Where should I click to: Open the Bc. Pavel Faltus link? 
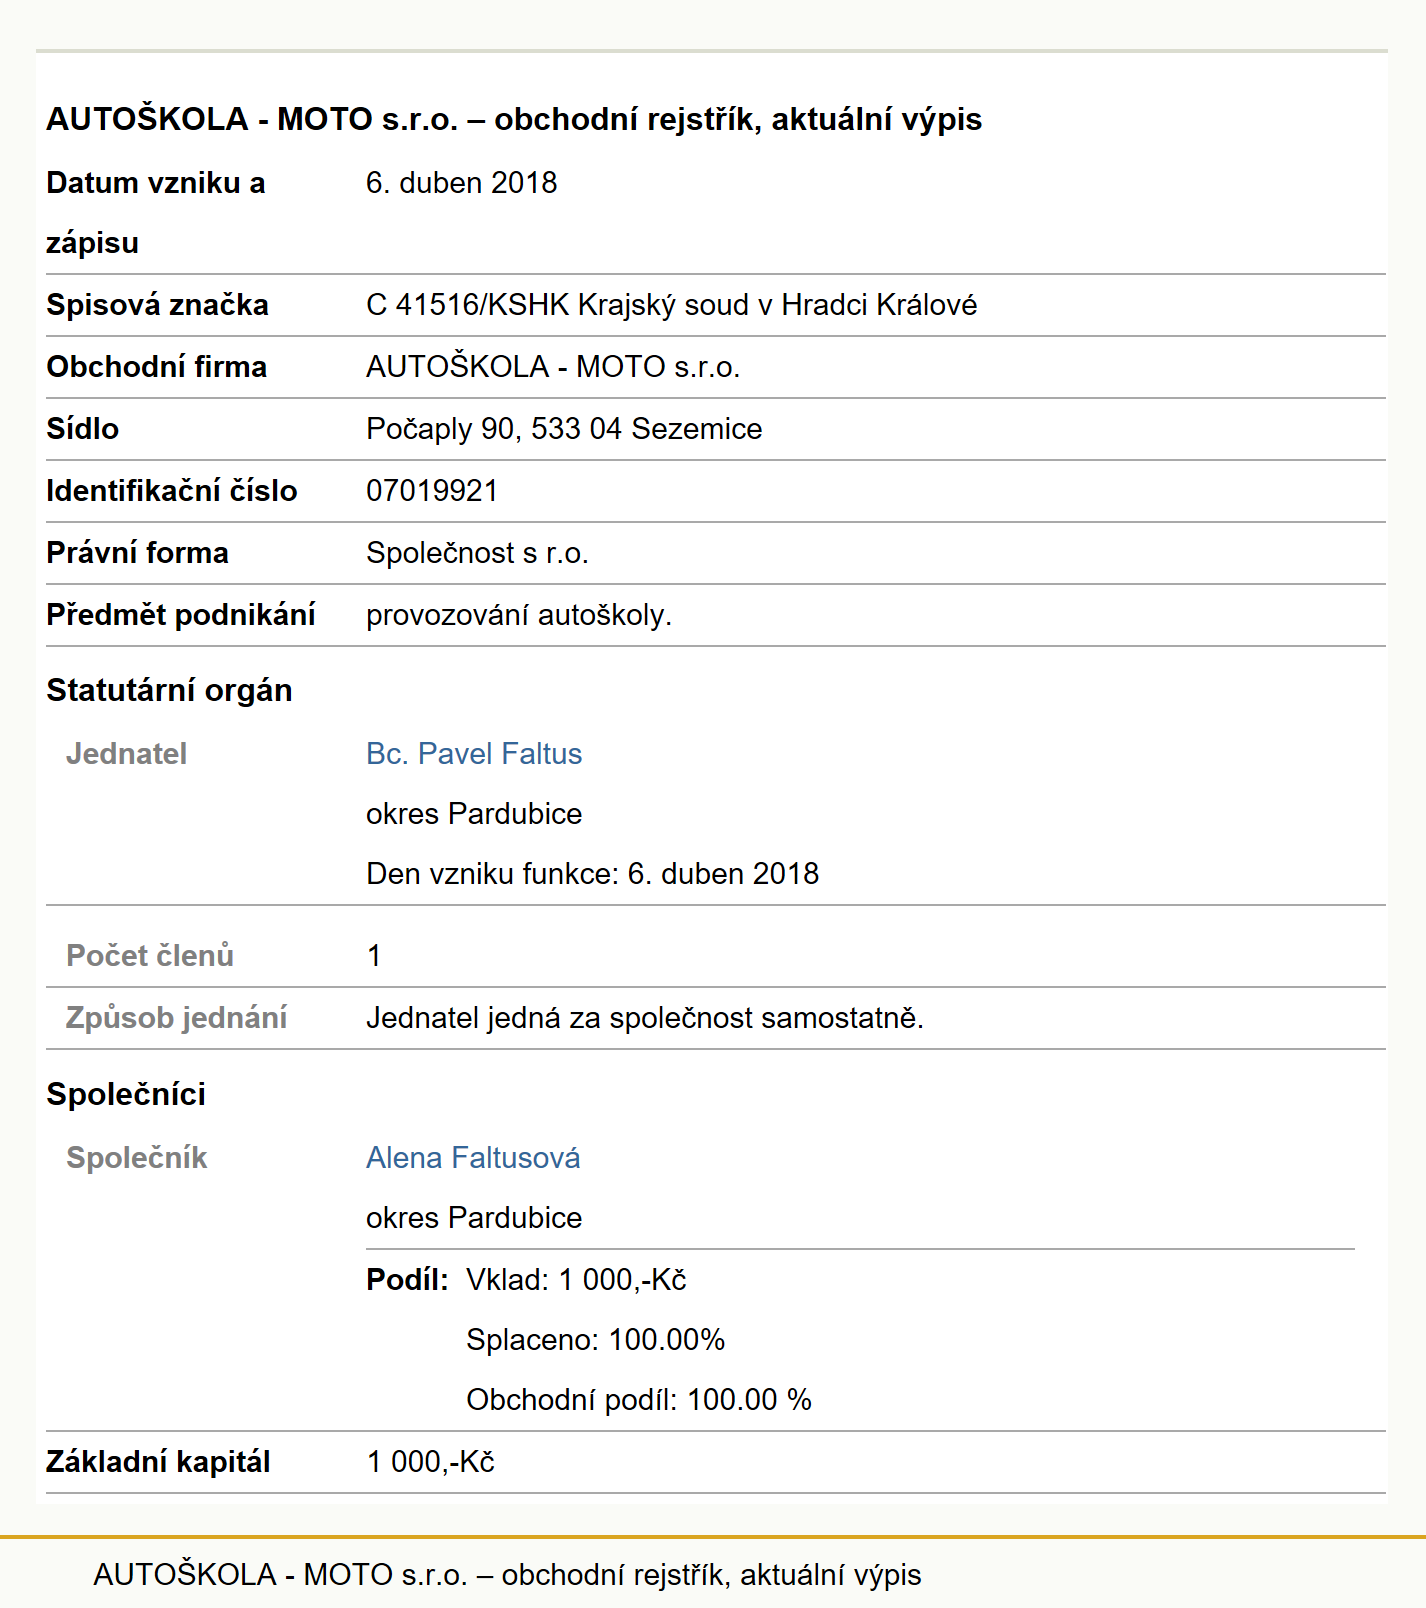pos(474,754)
